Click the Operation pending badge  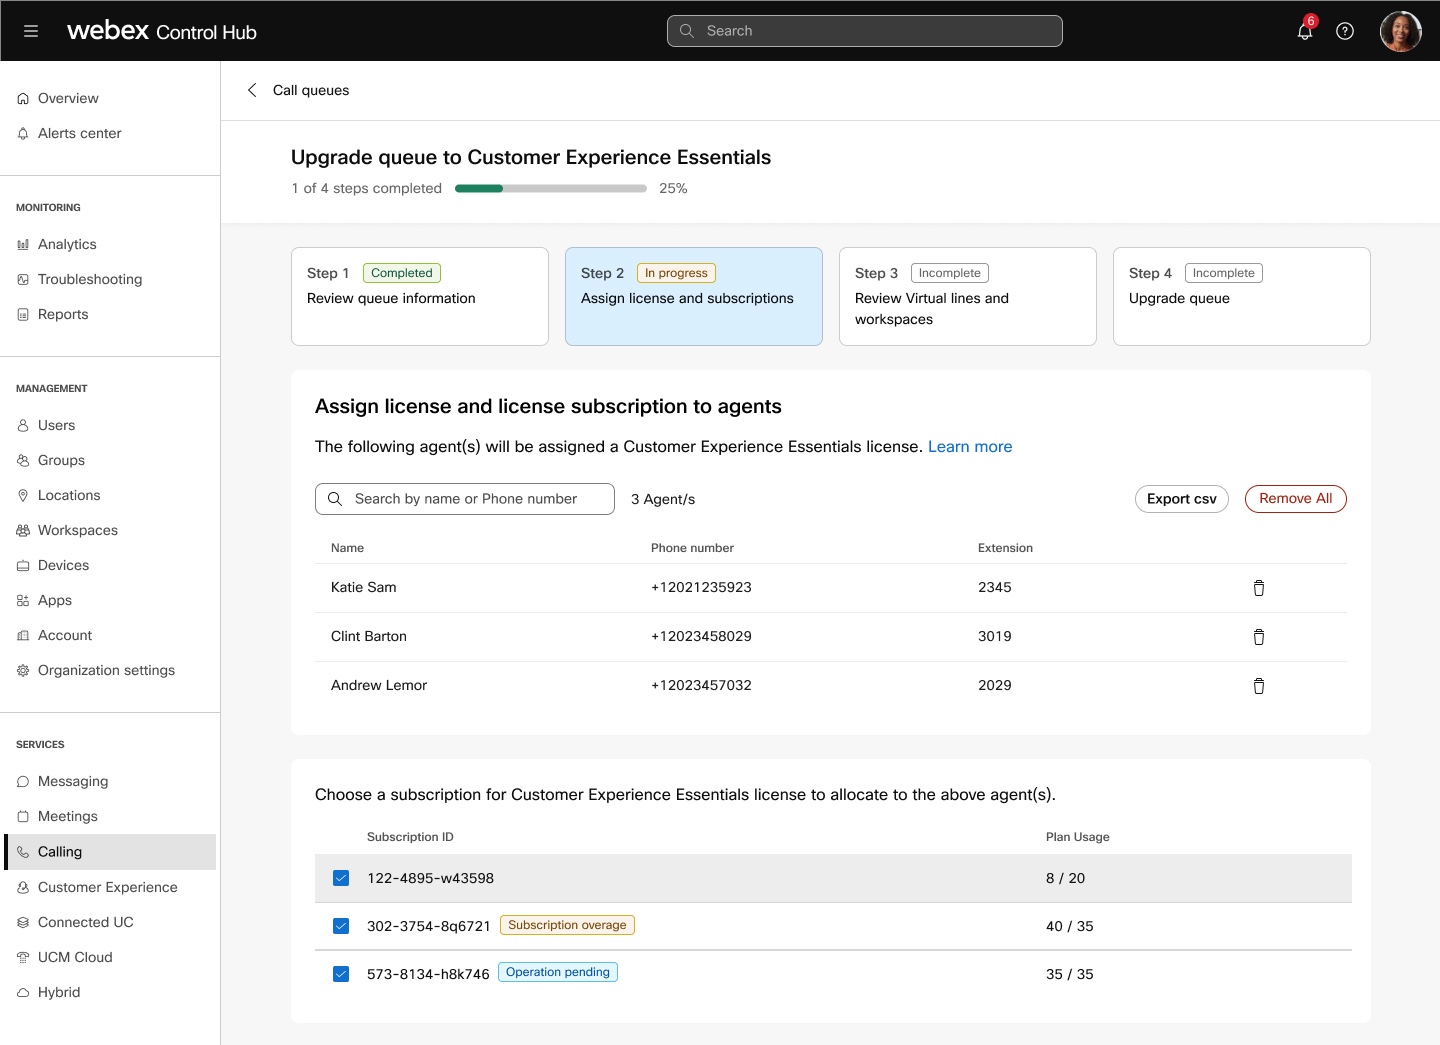558,972
